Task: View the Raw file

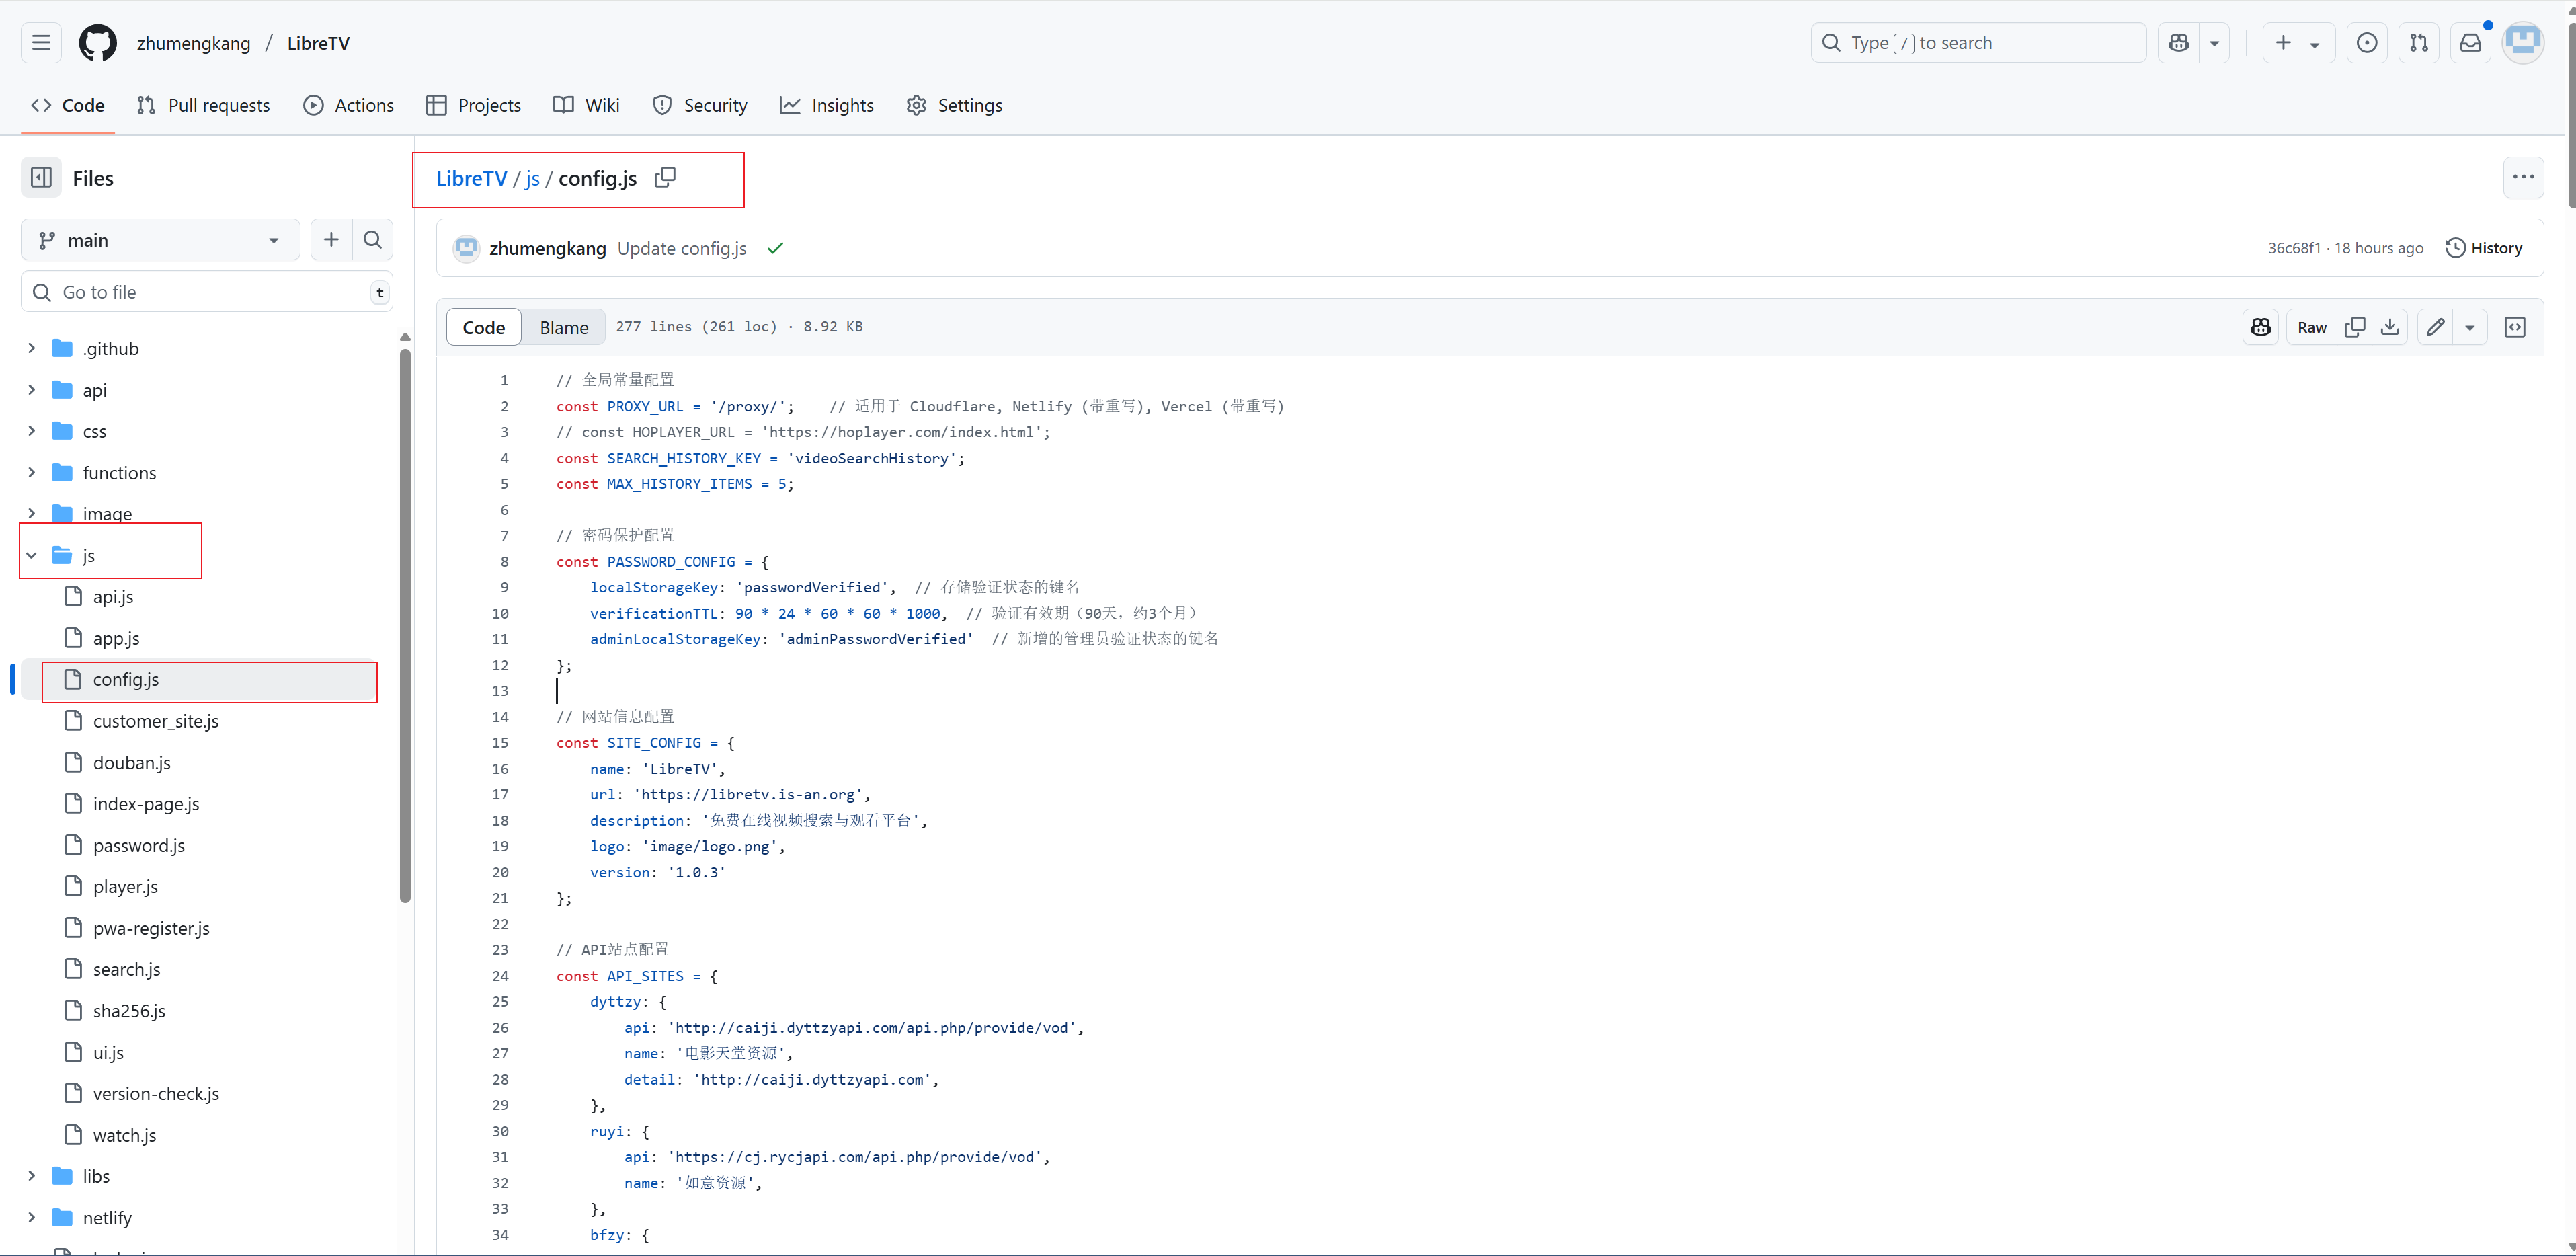Action: click(x=2312, y=327)
